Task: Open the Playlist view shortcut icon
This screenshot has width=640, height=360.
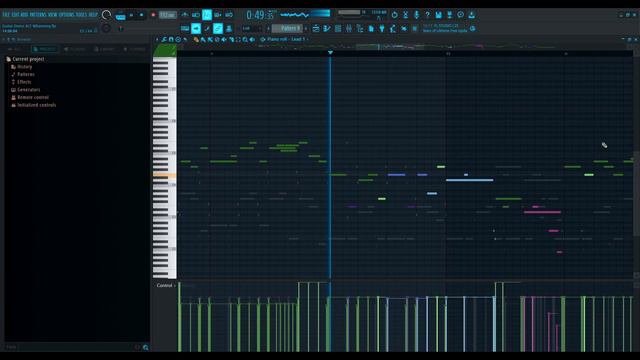Action: [x=316, y=28]
